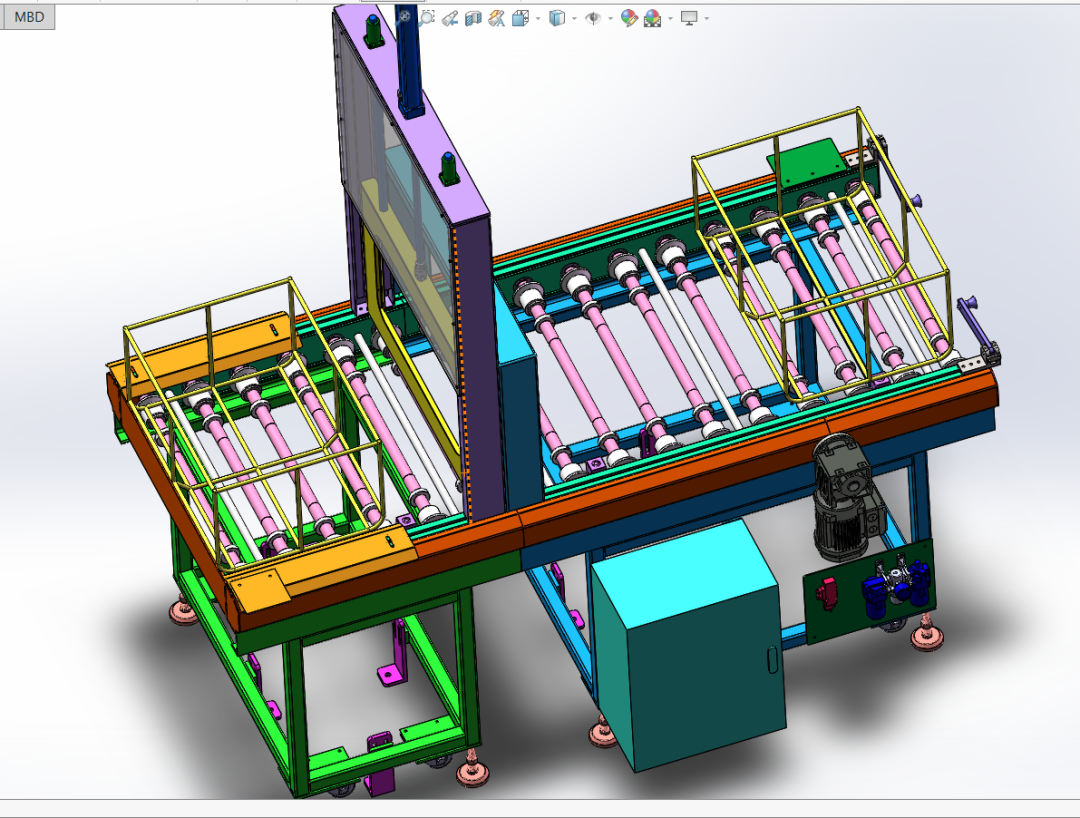This screenshot has width=1080, height=818.
Task: Open the Apply Scene dropdown arrow
Action: click(669, 18)
